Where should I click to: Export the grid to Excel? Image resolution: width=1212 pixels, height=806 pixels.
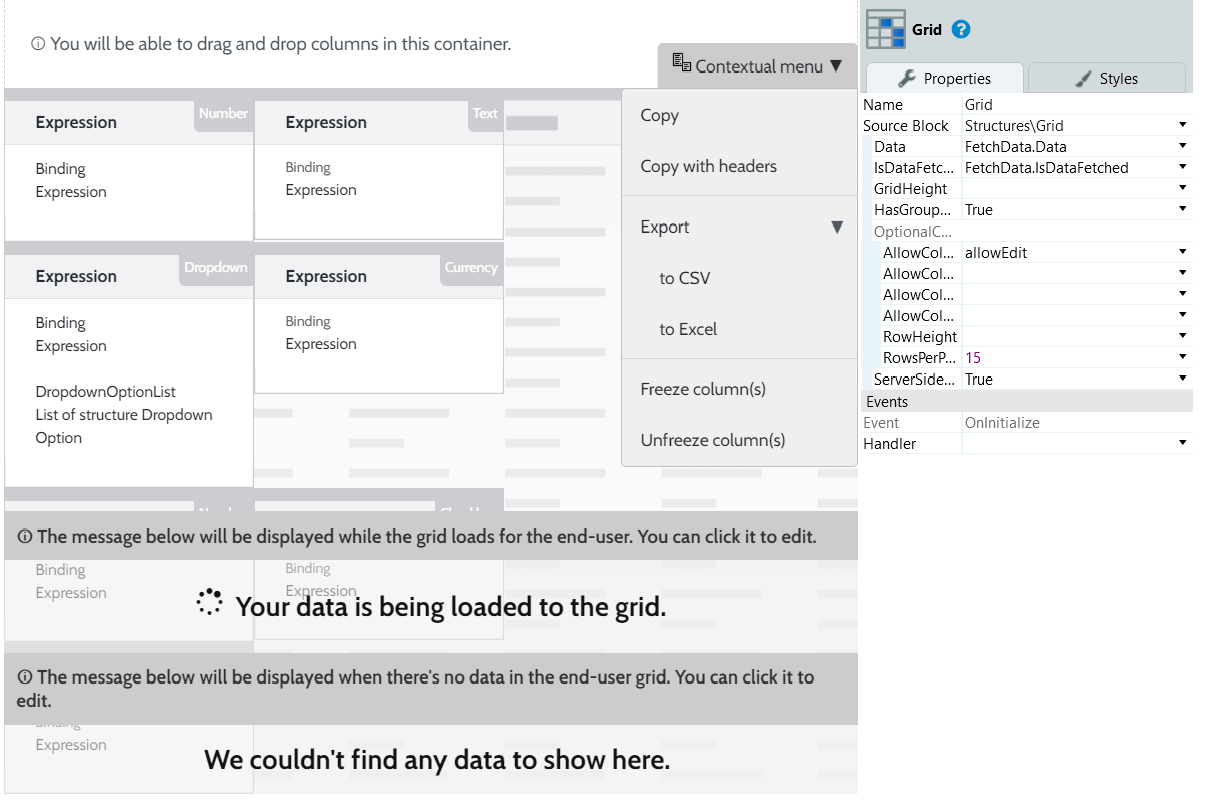(688, 329)
